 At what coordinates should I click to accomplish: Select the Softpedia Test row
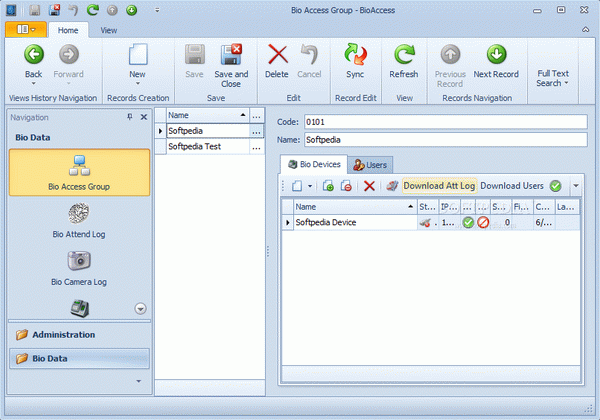[208, 147]
